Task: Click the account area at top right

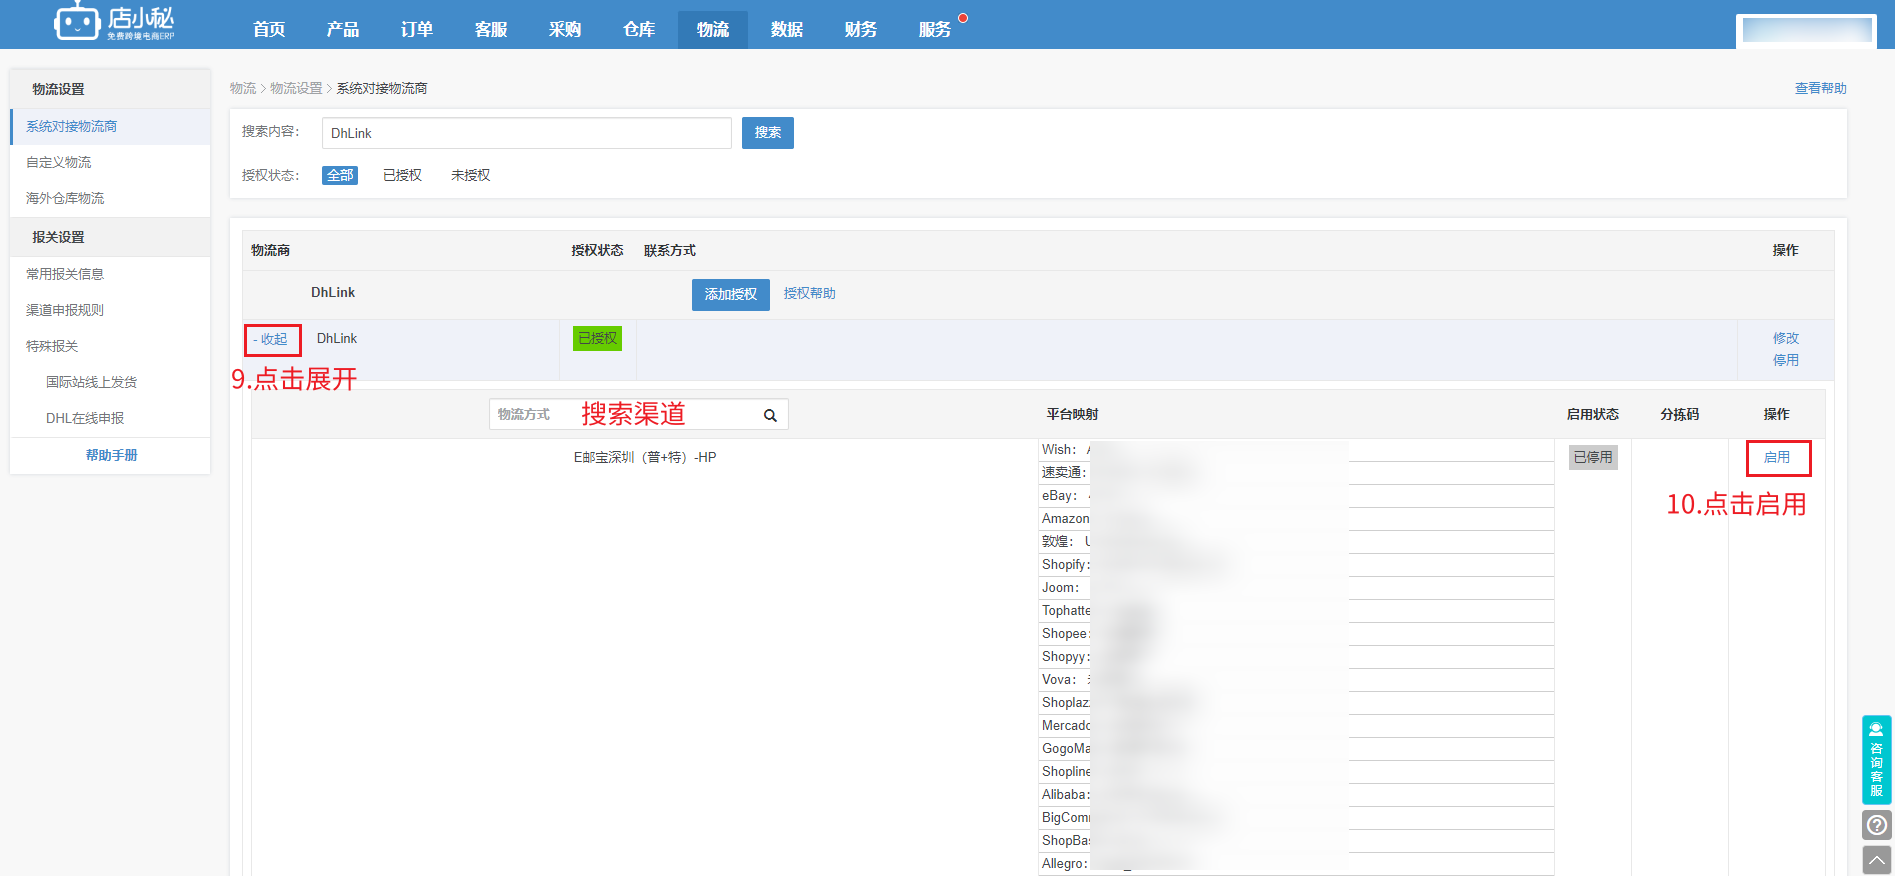Action: [1806, 30]
